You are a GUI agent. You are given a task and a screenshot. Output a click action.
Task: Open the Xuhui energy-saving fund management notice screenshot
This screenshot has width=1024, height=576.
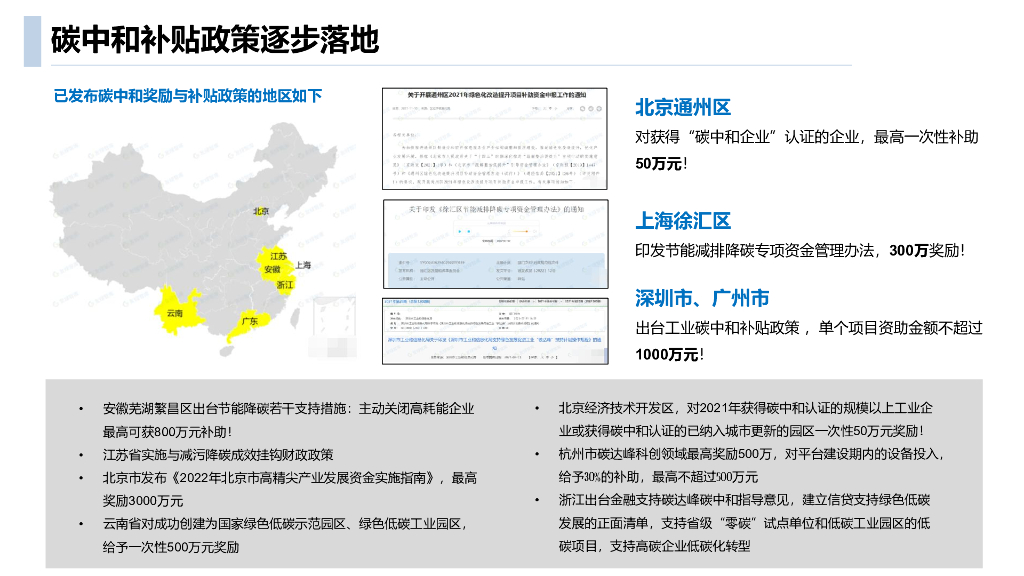495,243
